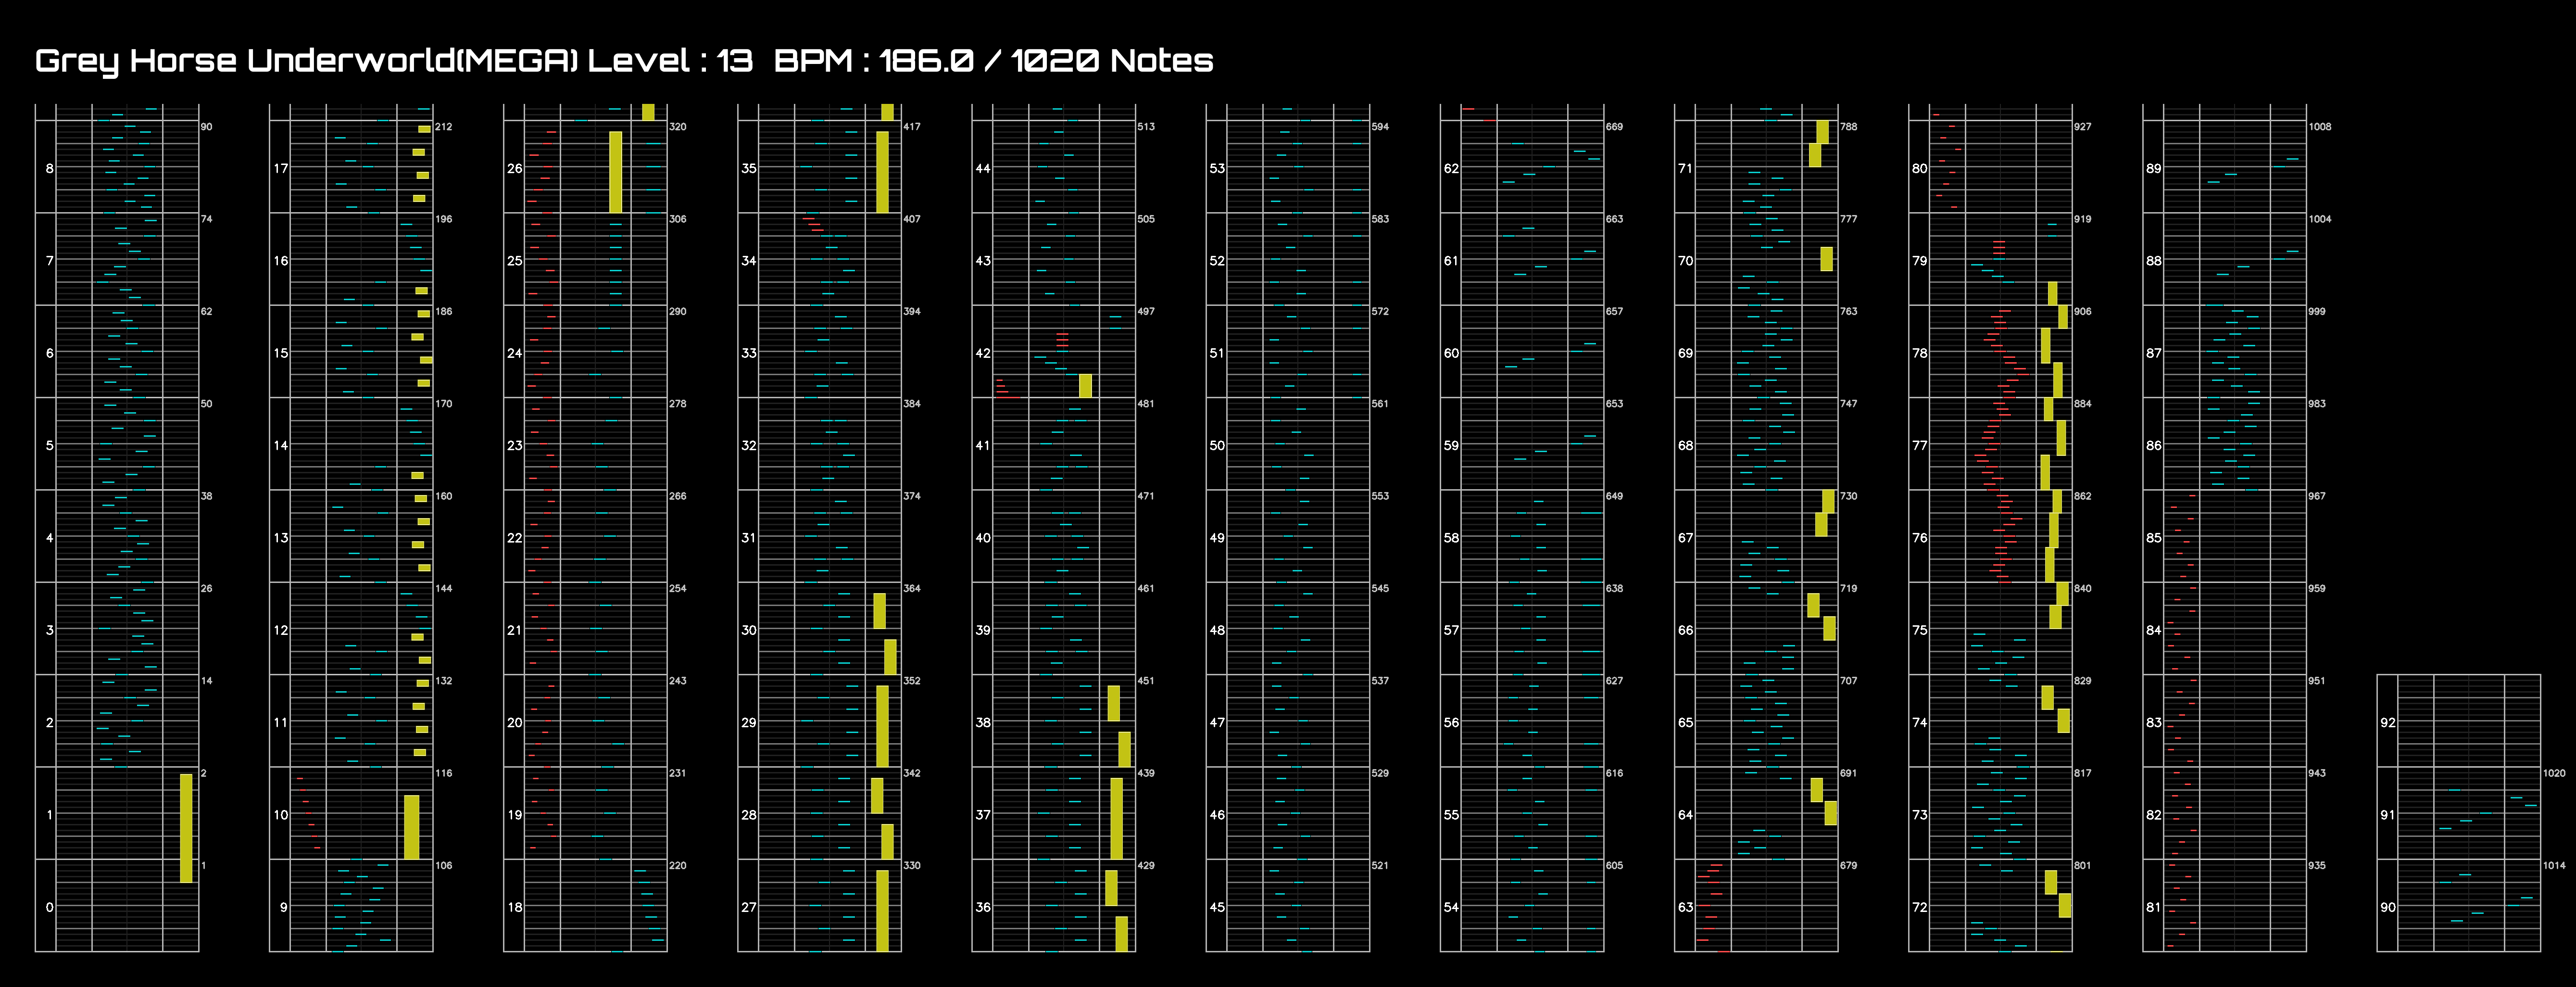Click the long yellow hold note in measure 26
This screenshot has width=2576, height=987.
(615, 172)
